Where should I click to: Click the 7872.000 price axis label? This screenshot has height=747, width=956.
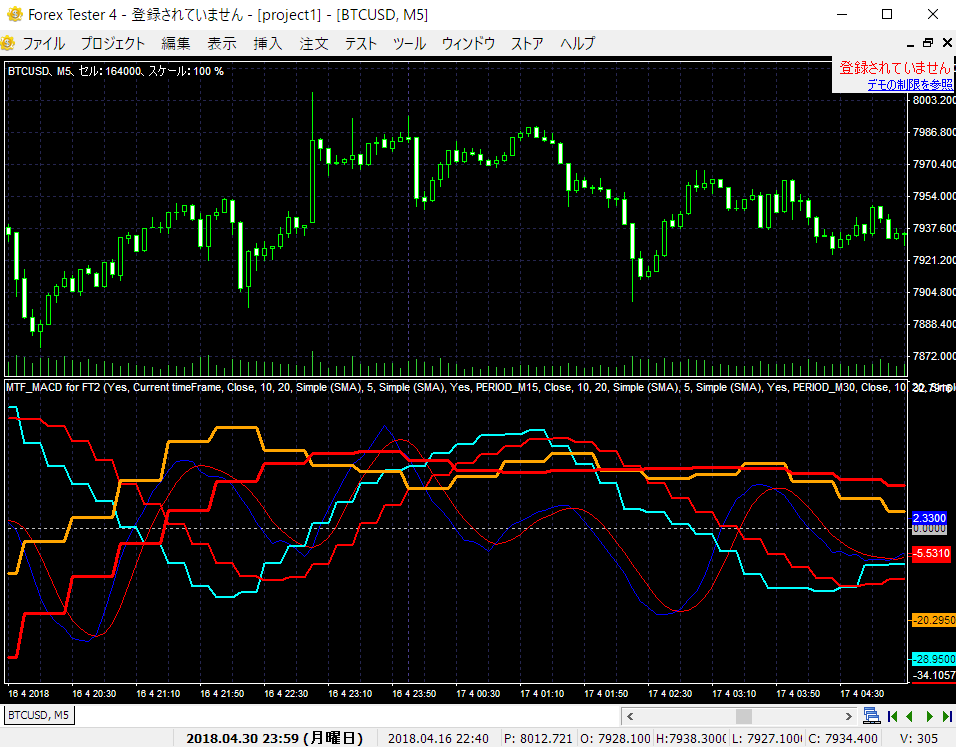933,356
